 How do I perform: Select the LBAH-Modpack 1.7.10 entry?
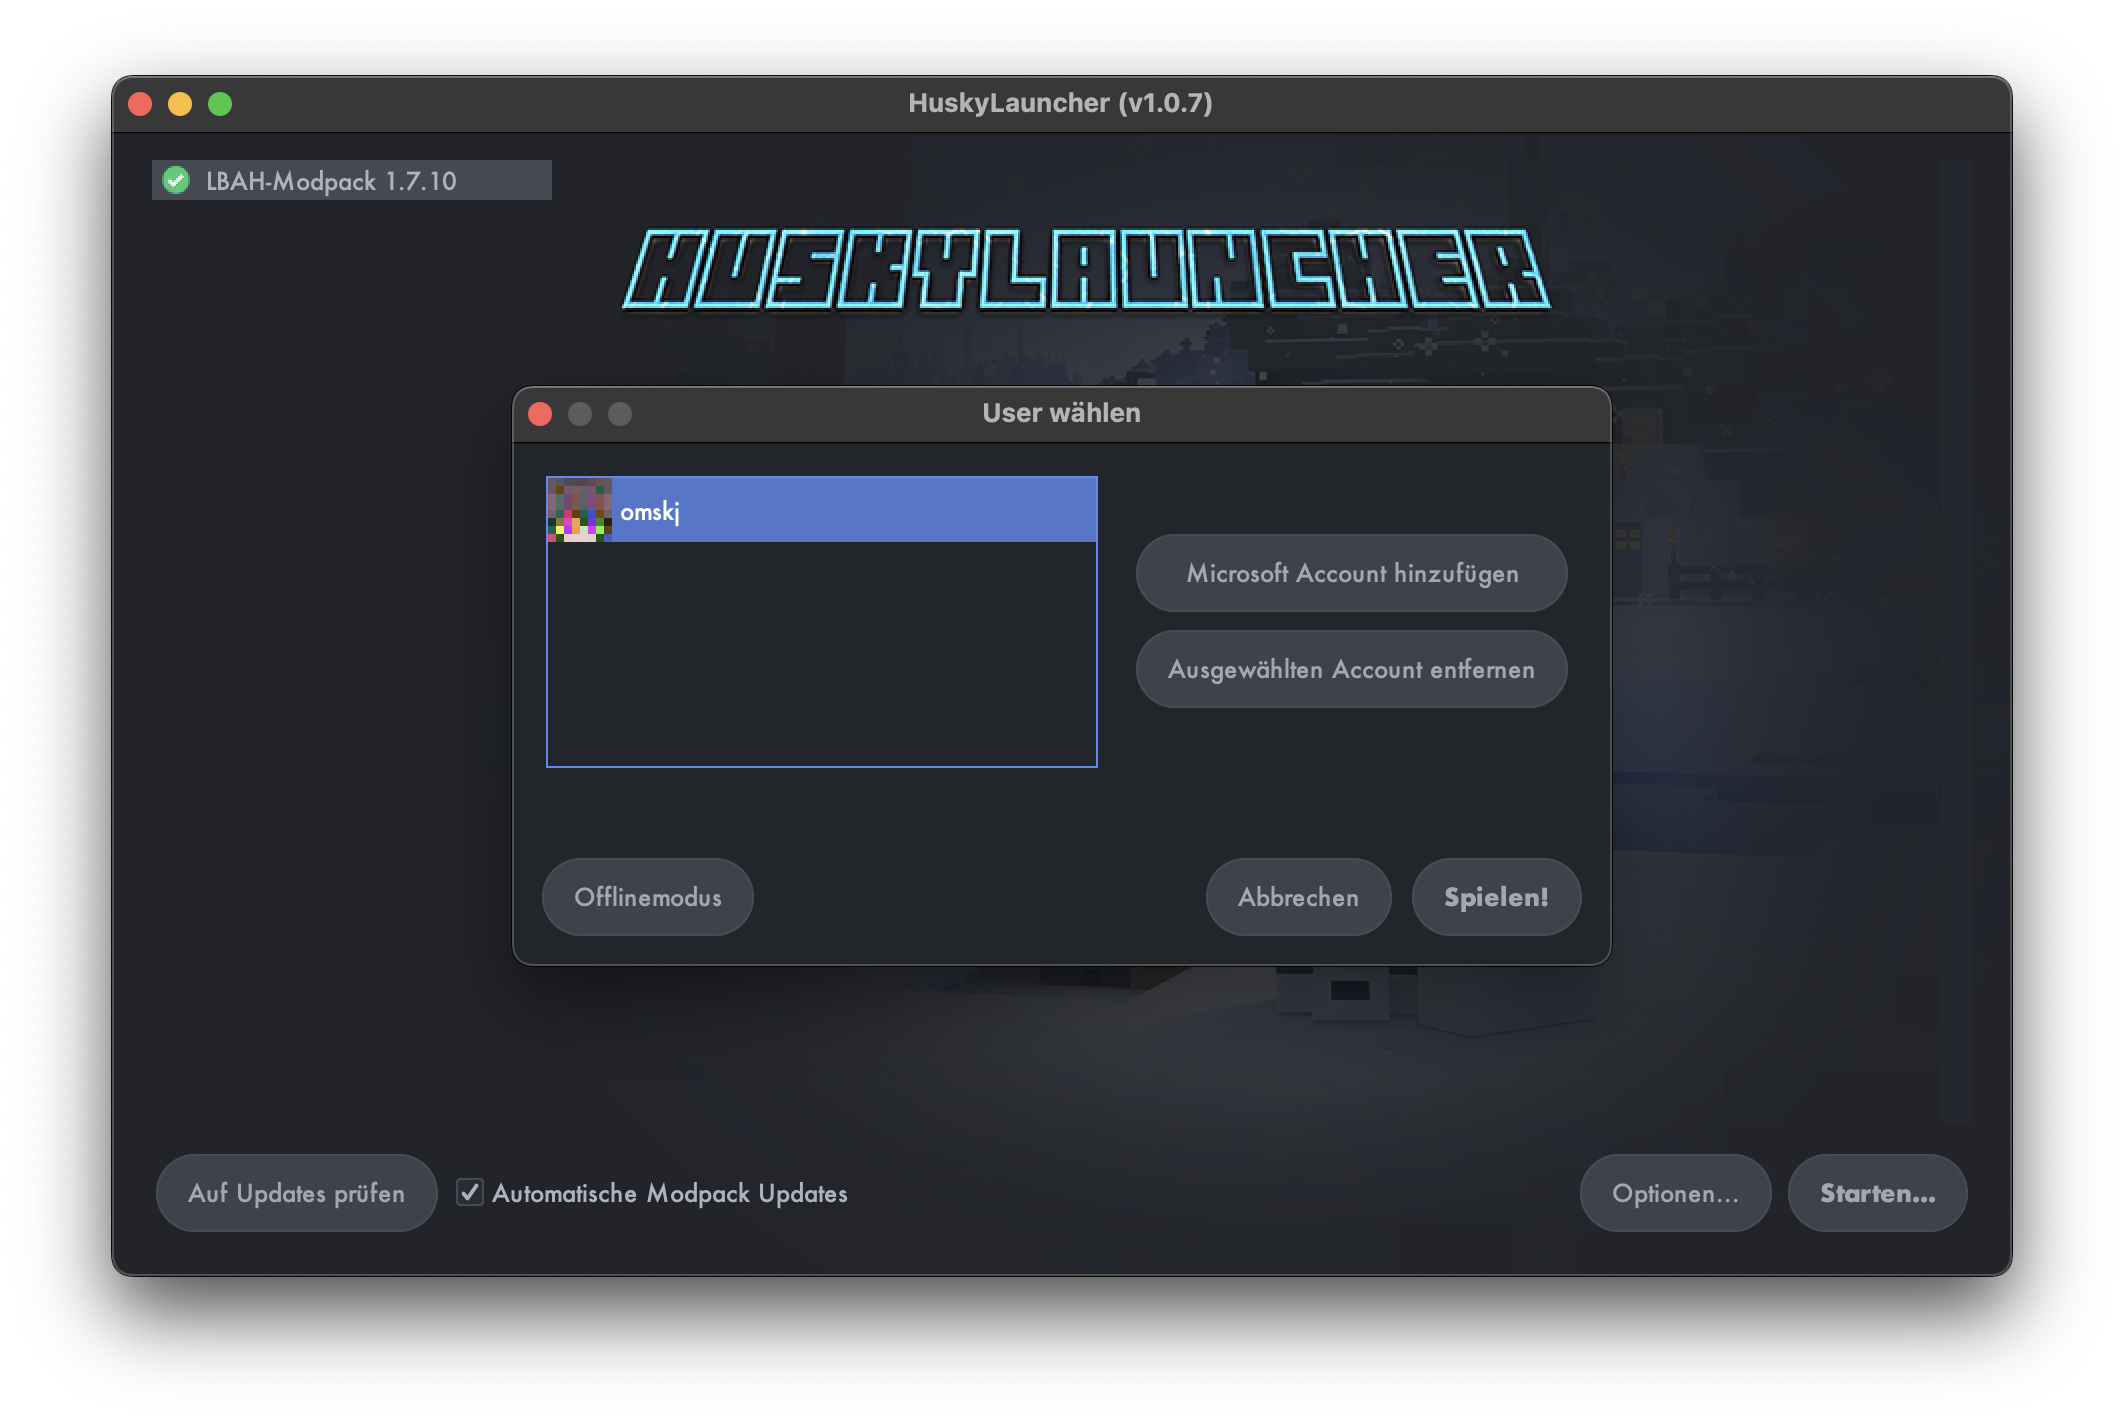(351, 180)
